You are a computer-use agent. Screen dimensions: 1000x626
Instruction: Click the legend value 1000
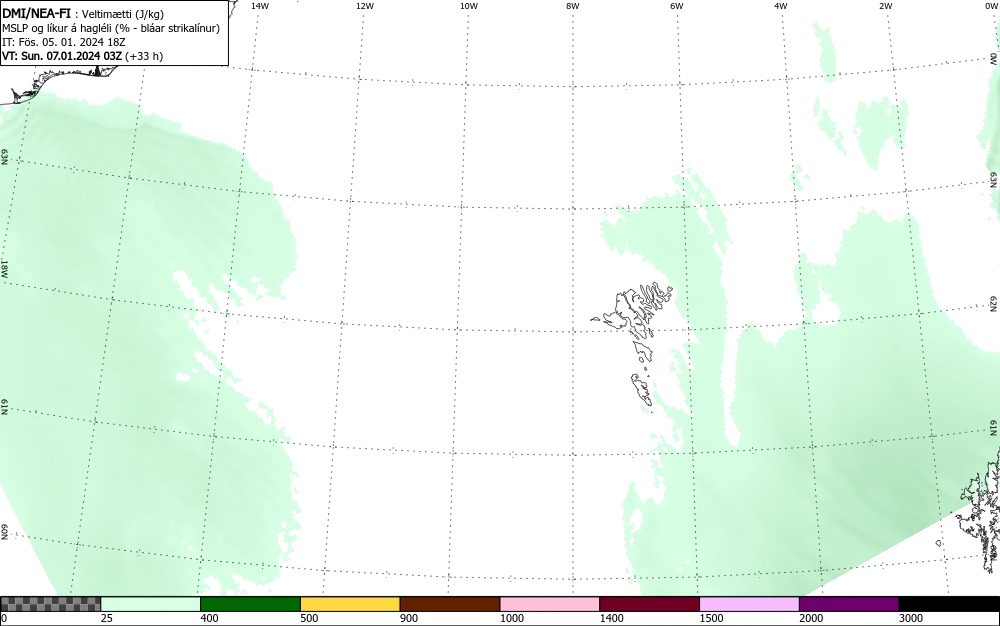coord(511,618)
